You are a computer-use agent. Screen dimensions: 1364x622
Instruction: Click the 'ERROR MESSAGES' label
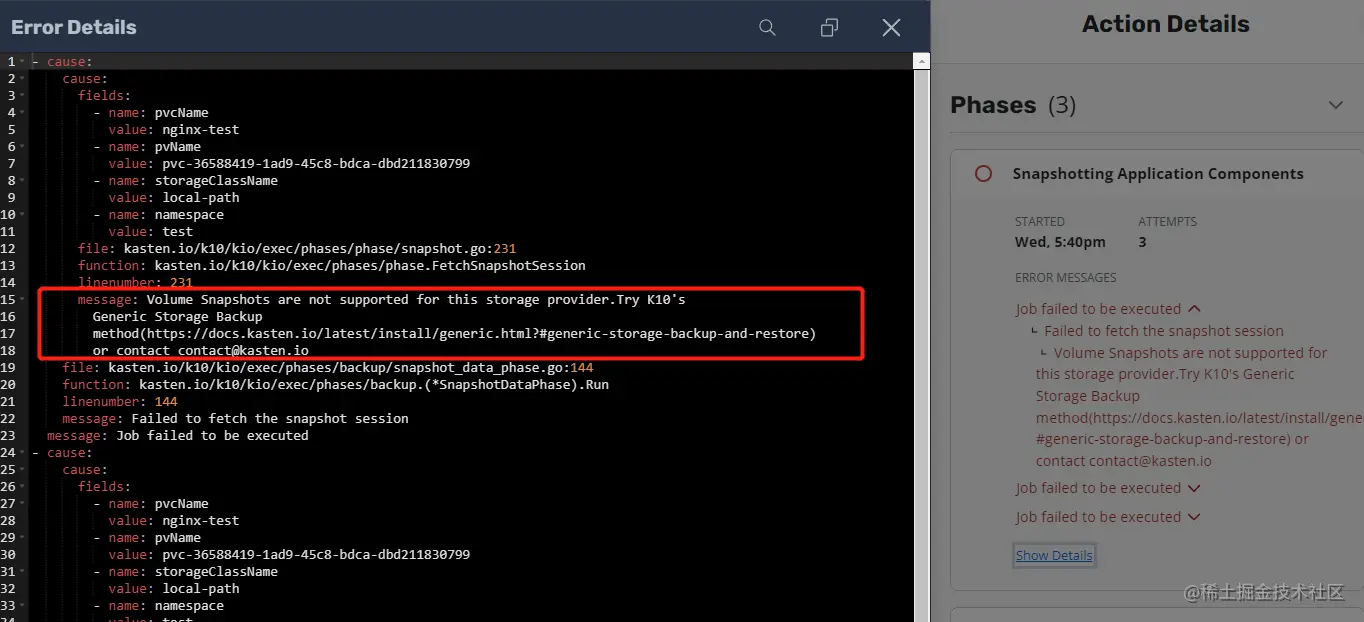click(x=1065, y=278)
